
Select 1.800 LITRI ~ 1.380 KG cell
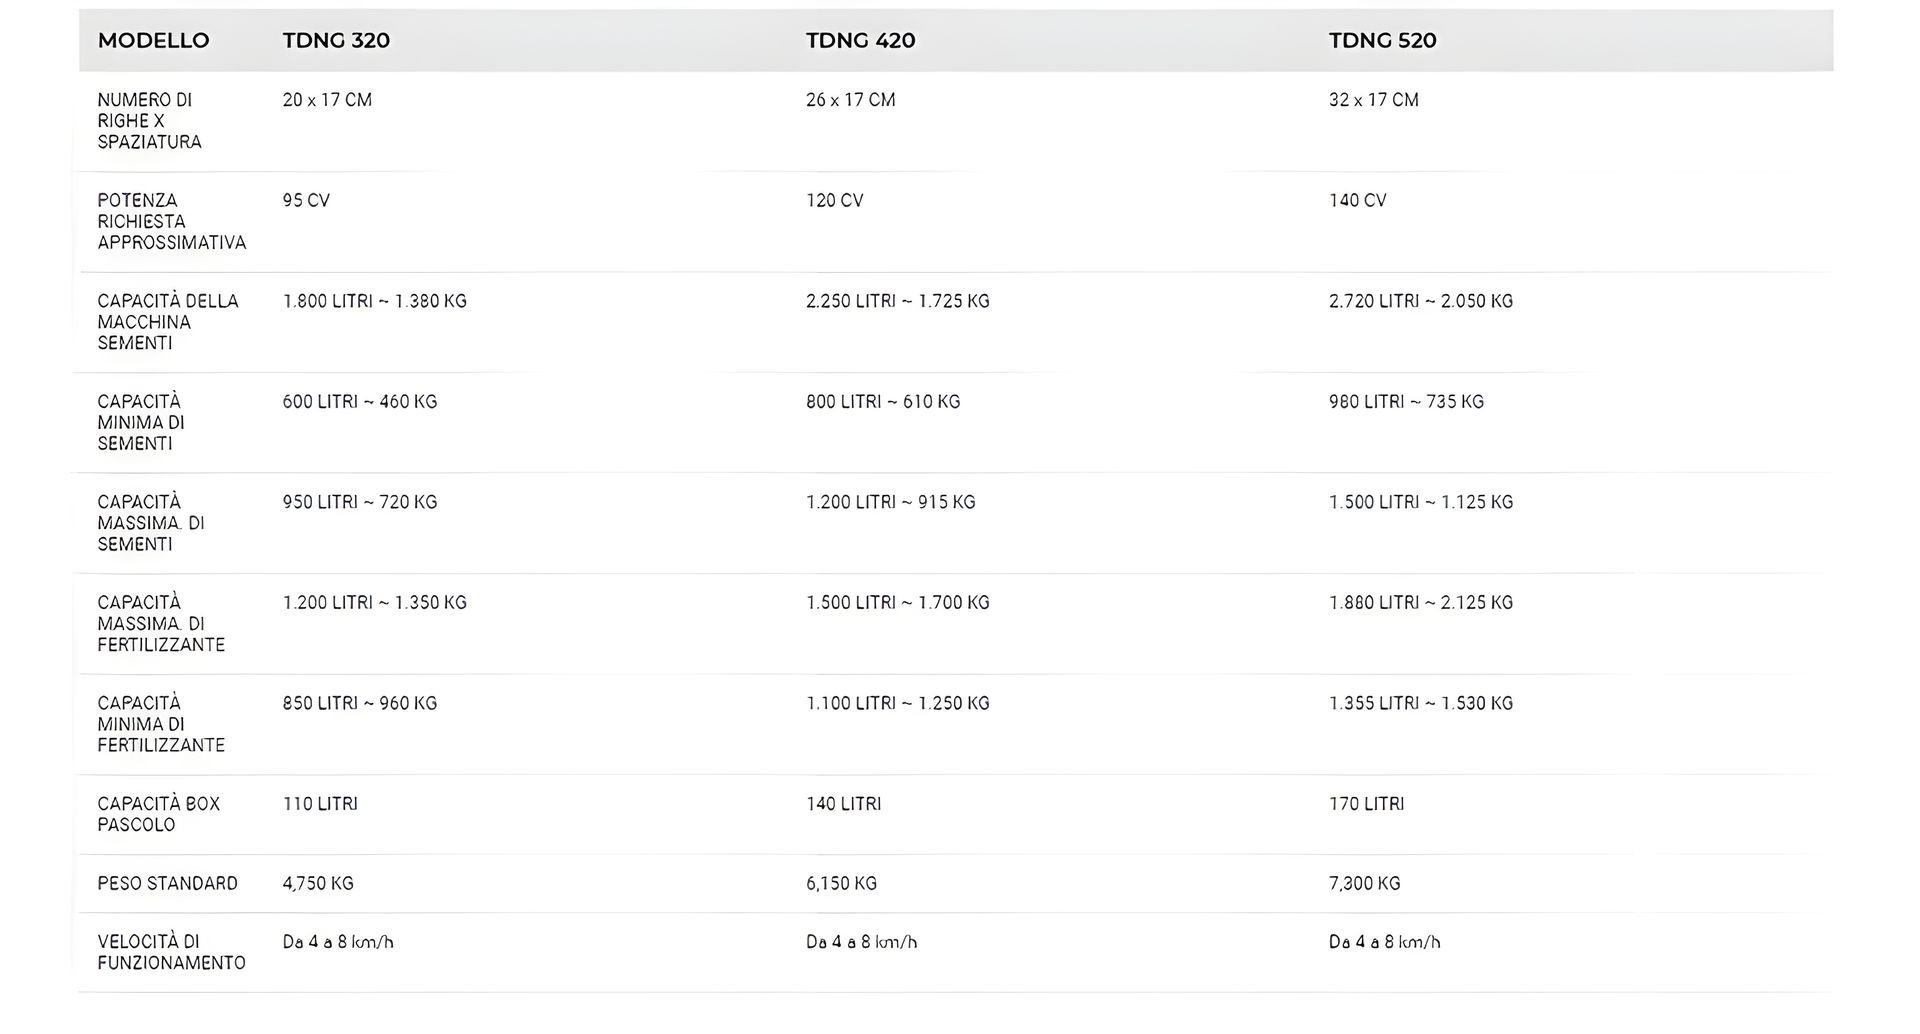coord(375,301)
